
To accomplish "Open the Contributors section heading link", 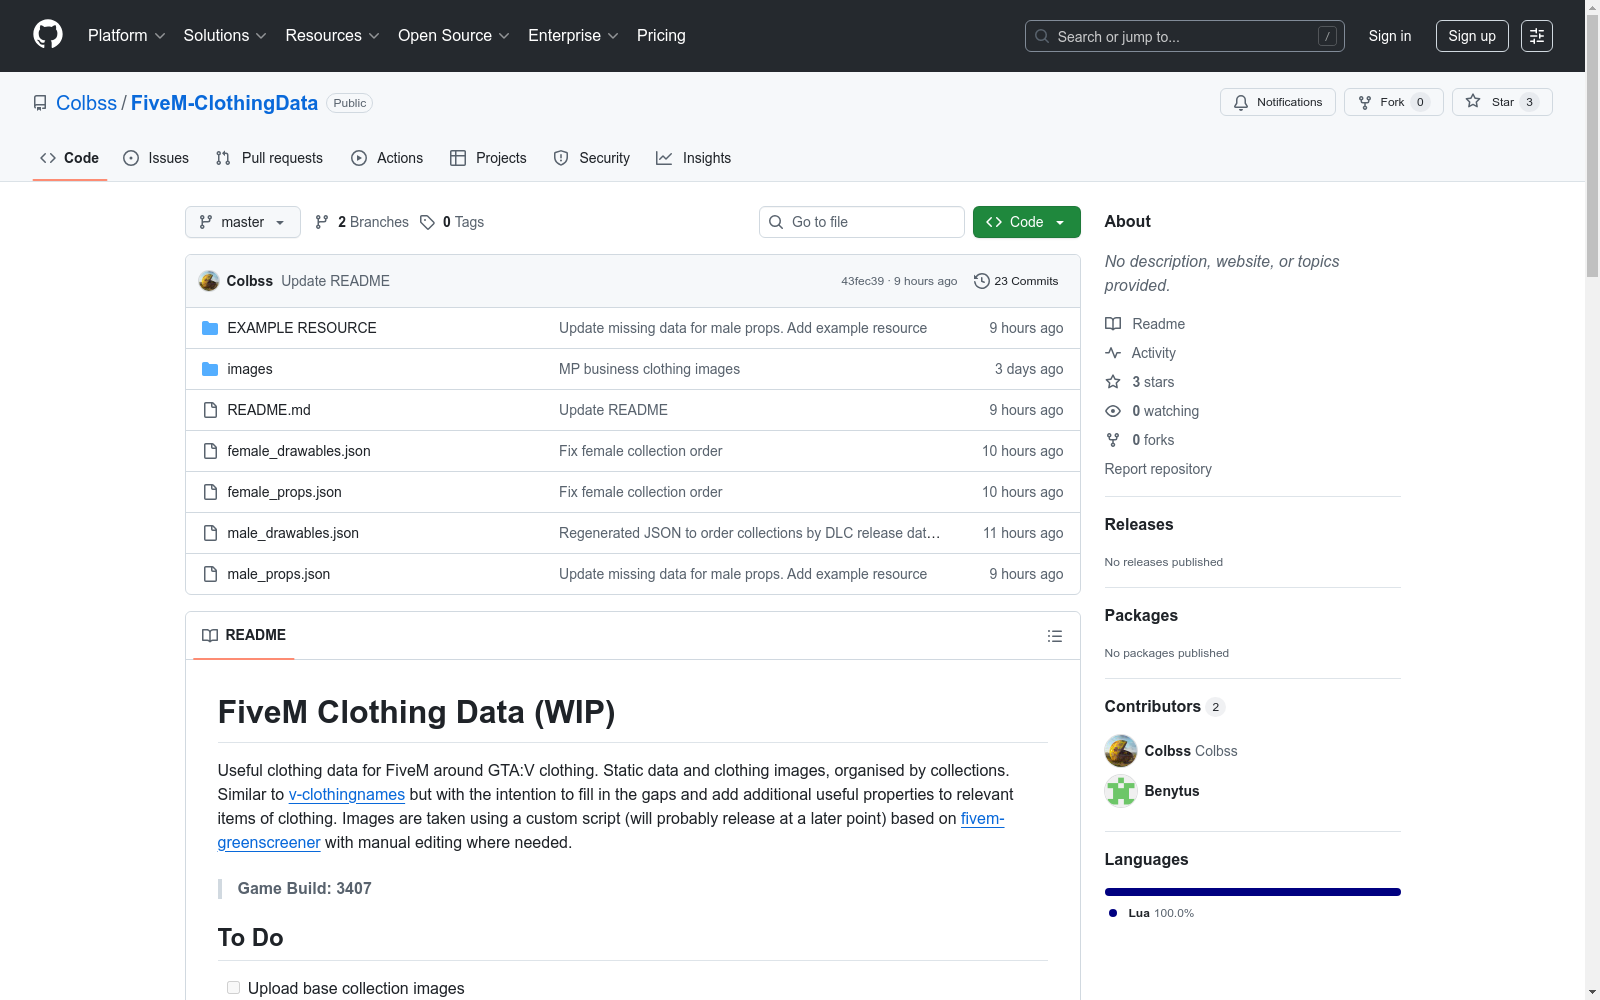I will click(1165, 706).
